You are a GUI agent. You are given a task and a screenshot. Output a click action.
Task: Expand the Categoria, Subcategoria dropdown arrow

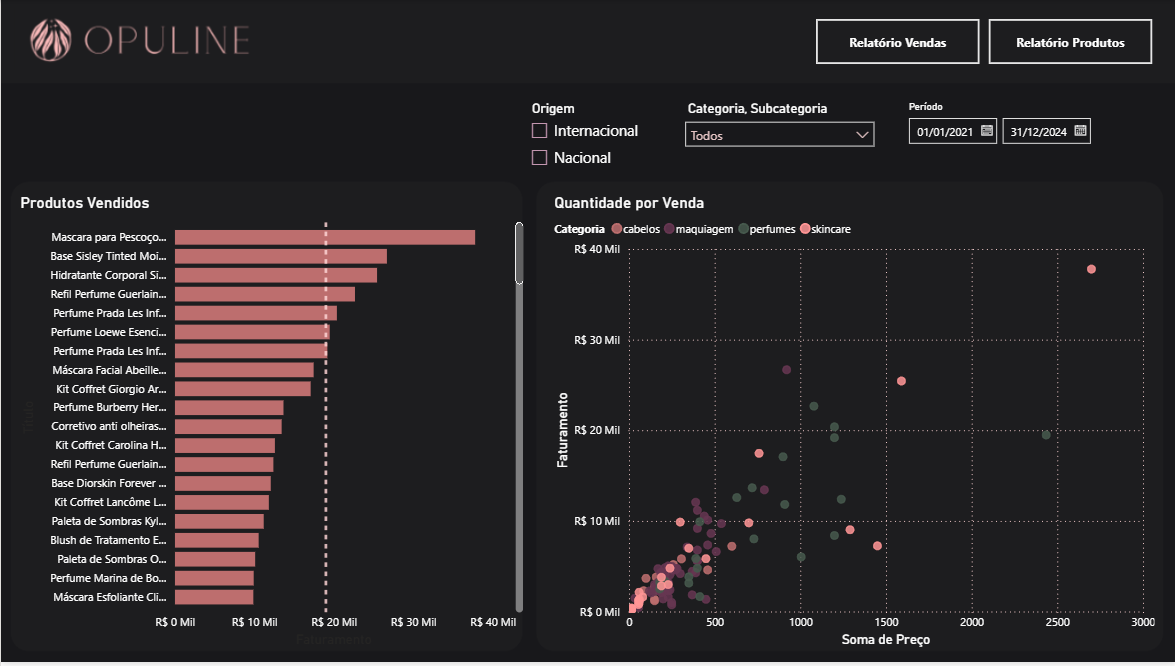(862, 135)
